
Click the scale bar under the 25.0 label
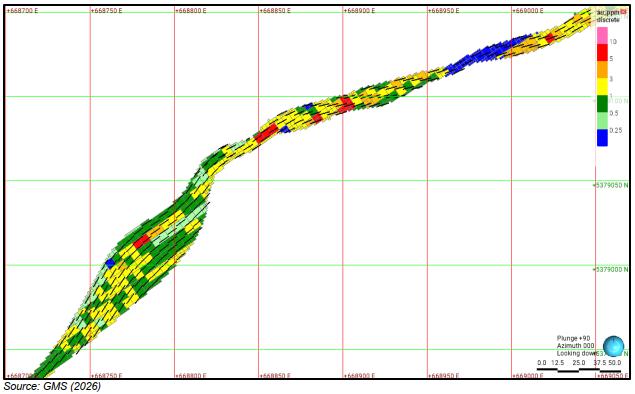[x=579, y=369]
